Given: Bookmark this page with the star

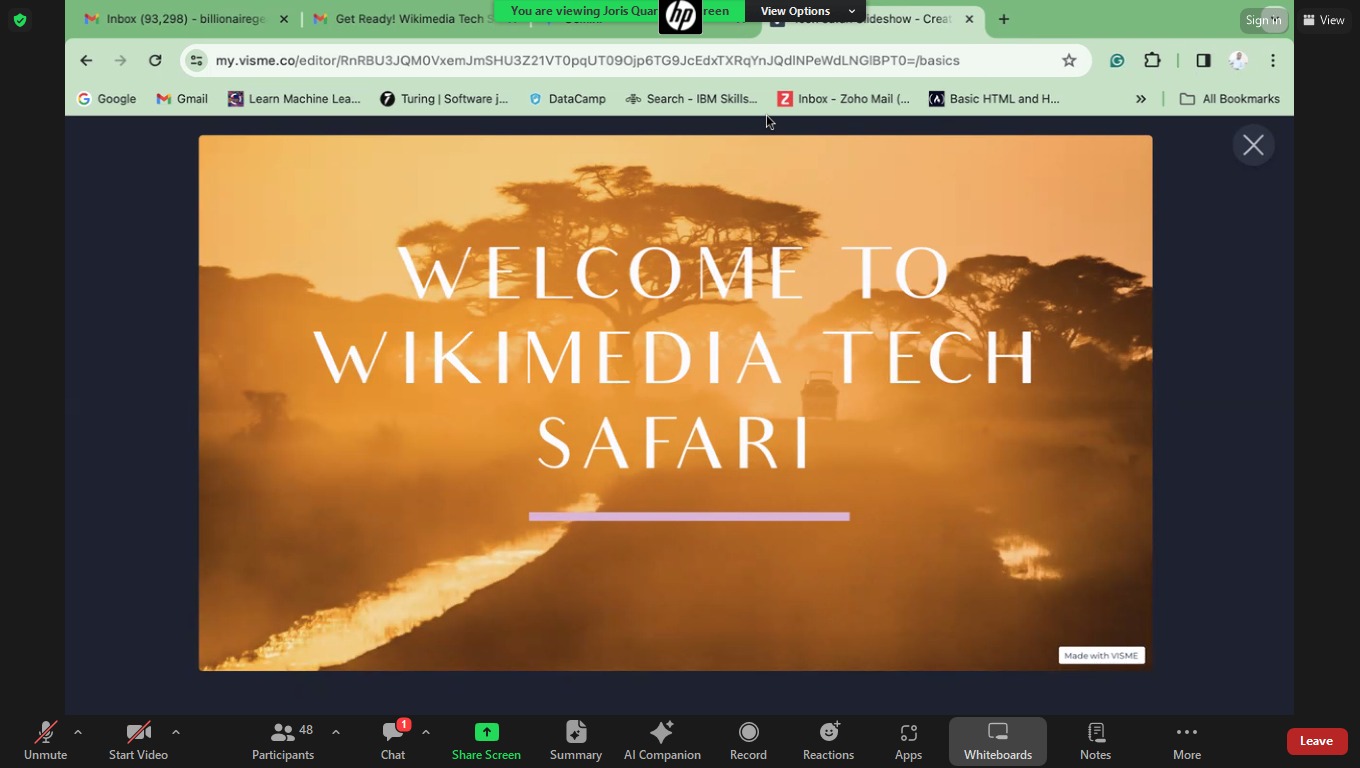Looking at the screenshot, I should click(x=1069, y=60).
